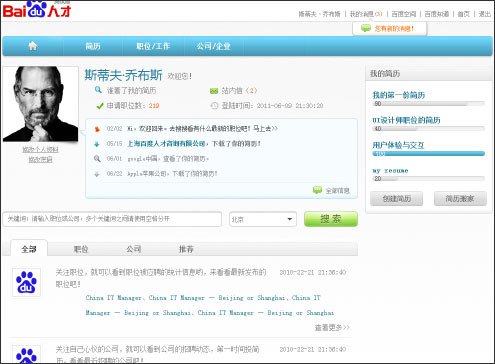
Task: Open 修改密码 link under the photo
Action: 40,160
